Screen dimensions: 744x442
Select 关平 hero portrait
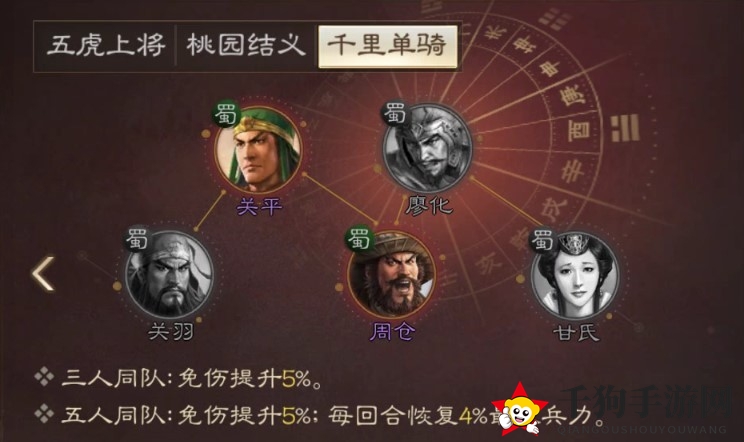point(258,149)
